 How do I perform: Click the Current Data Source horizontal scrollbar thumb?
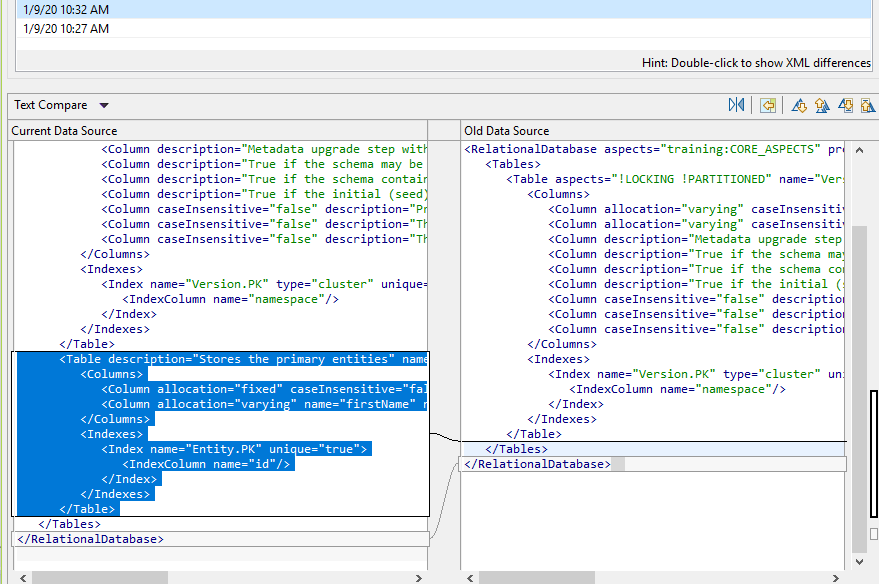tap(100, 577)
